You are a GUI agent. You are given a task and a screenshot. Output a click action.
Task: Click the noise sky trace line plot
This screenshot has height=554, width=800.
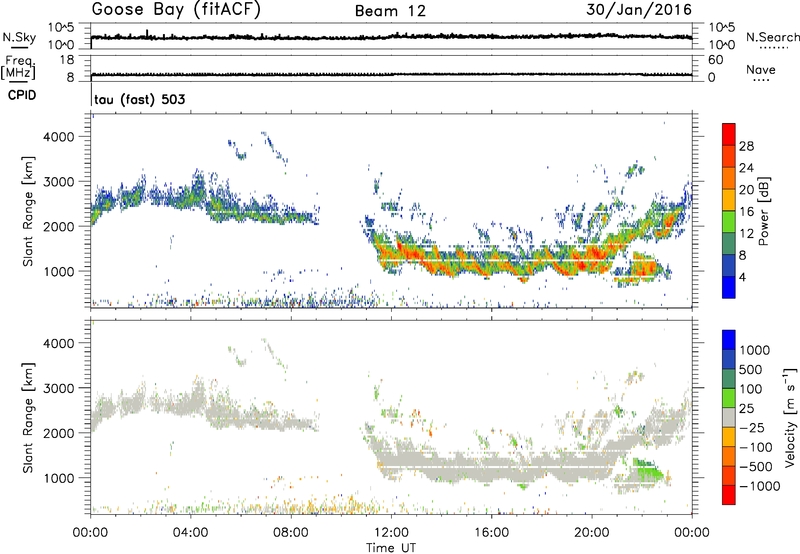coord(391,36)
